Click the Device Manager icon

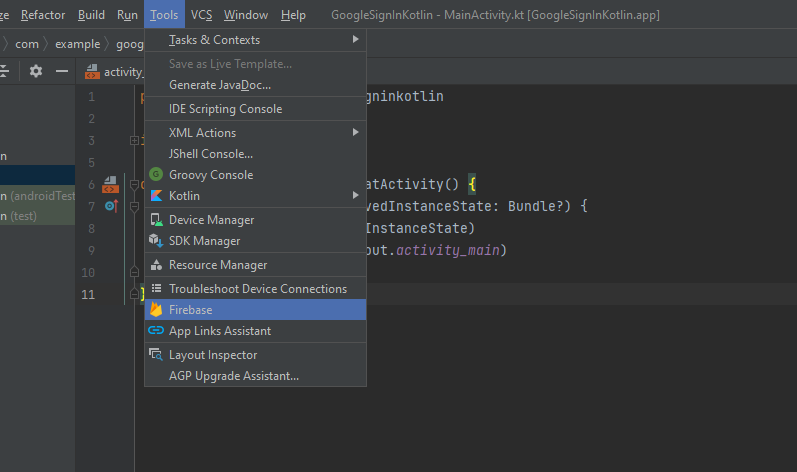pos(156,219)
